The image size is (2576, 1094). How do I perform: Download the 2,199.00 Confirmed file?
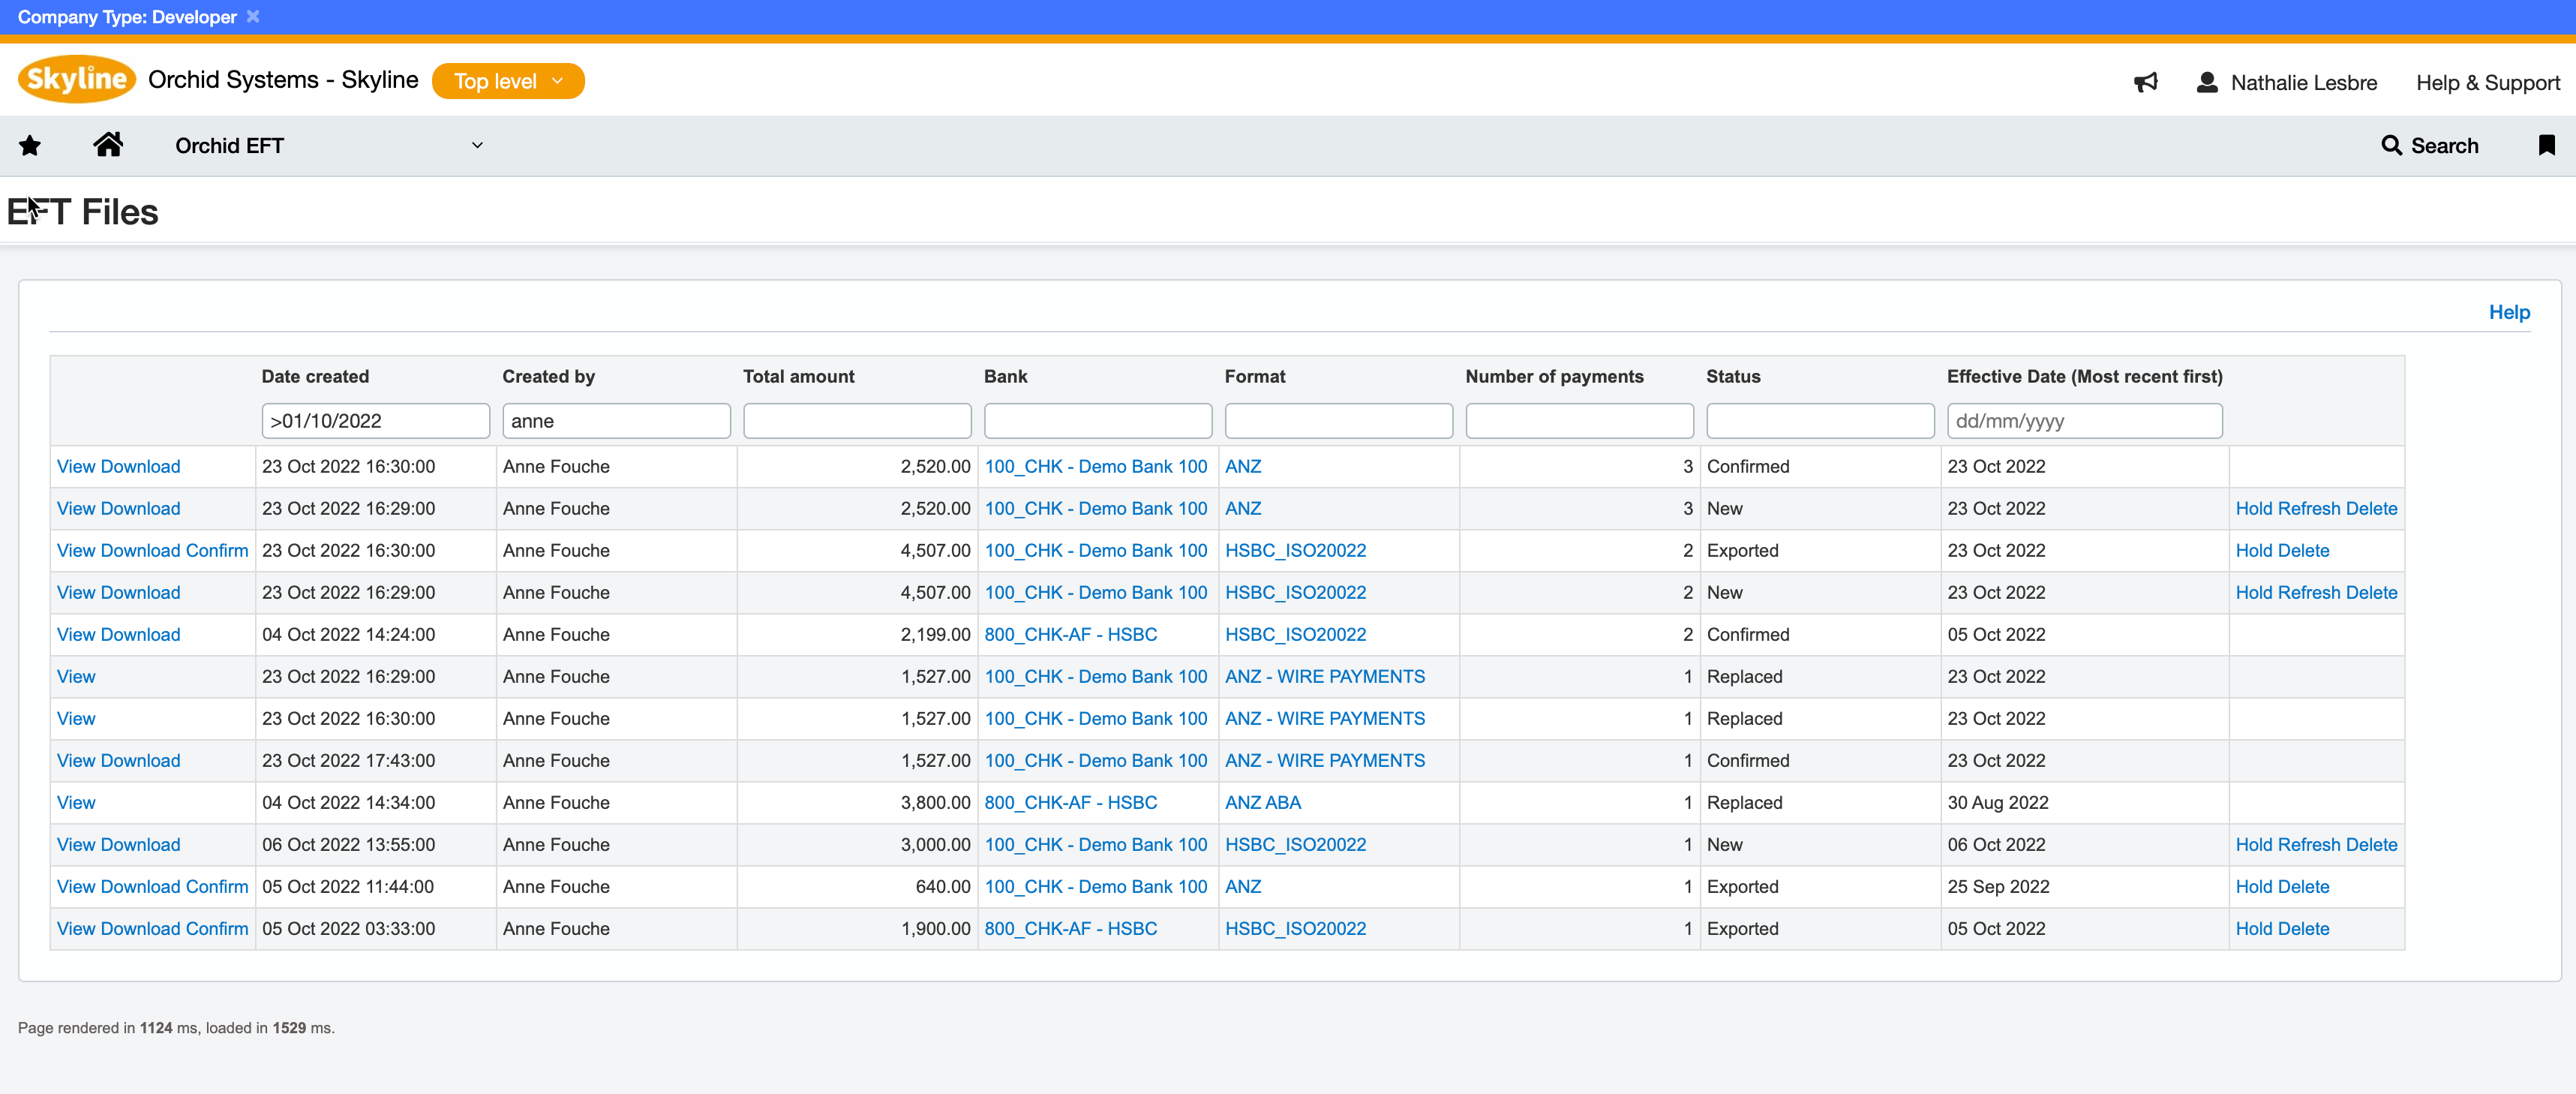click(x=140, y=635)
